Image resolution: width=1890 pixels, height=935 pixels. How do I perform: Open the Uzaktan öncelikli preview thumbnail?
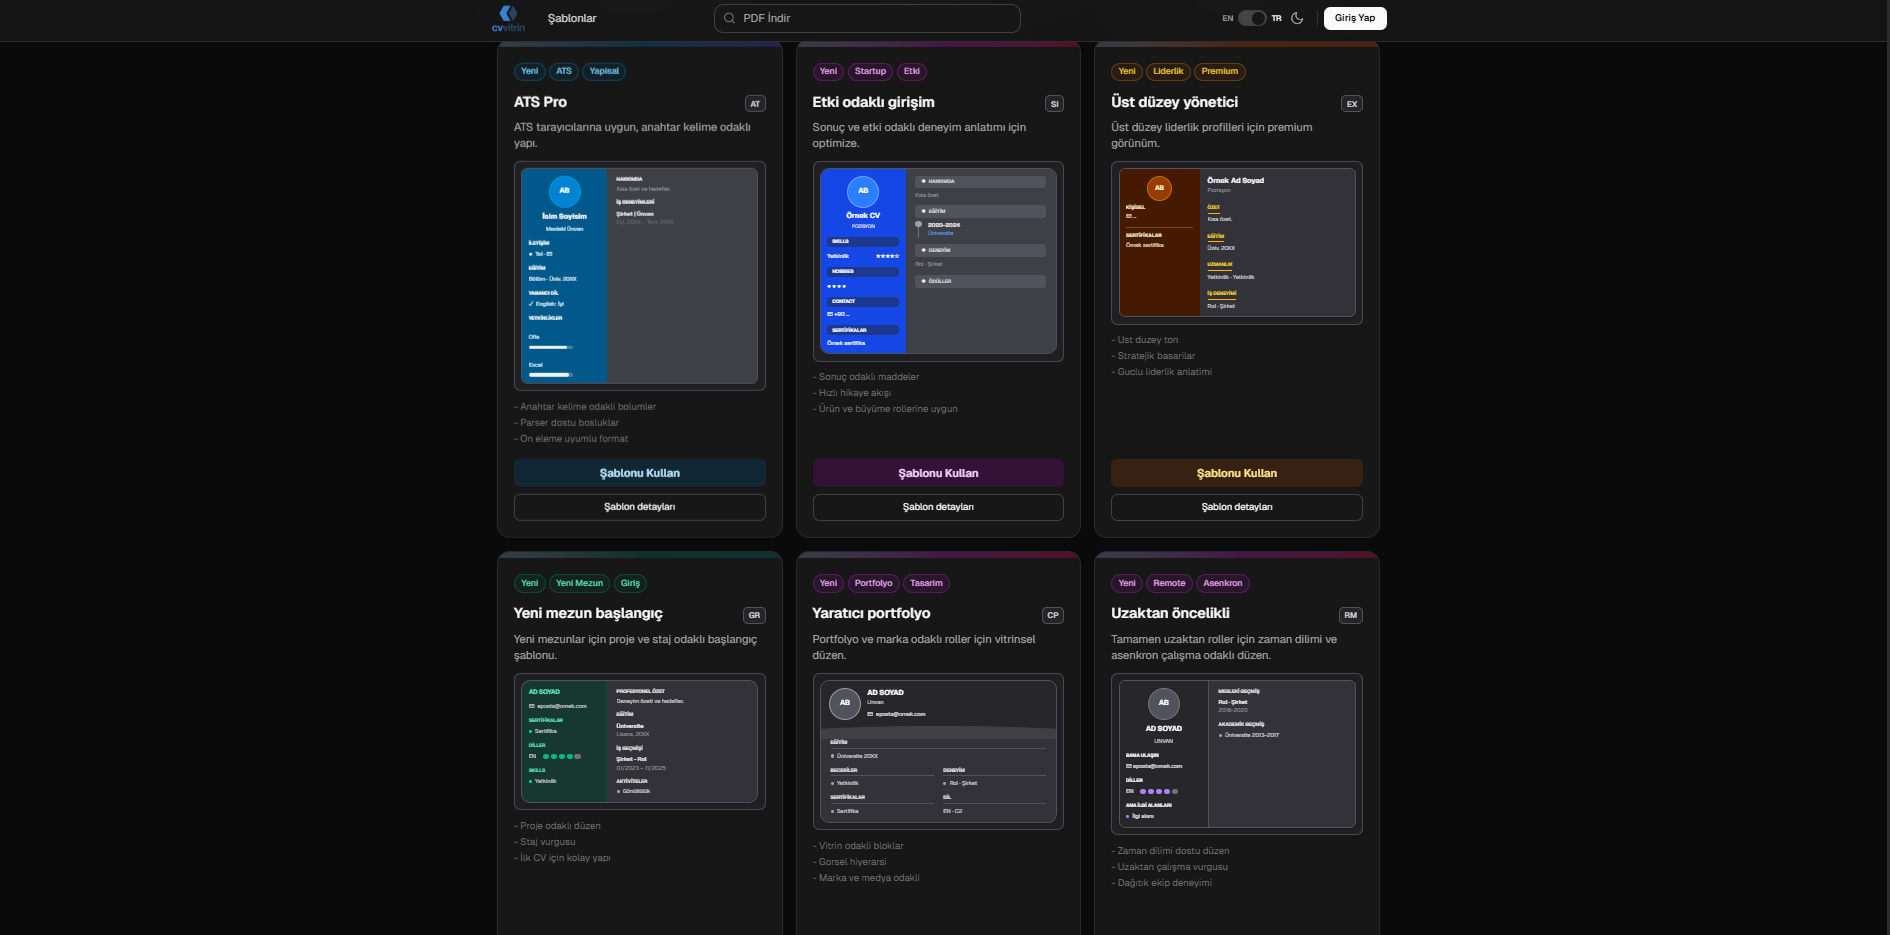[x=1237, y=754]
